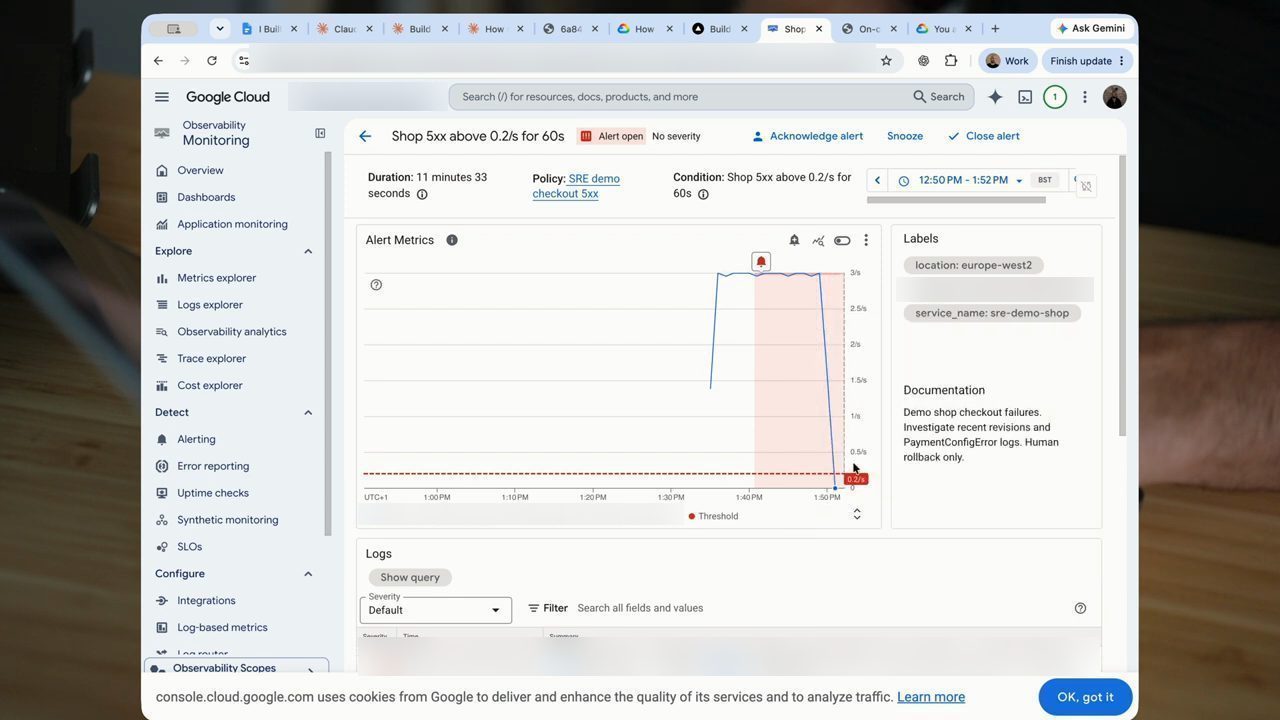Collapse the Explore section
1280x720 pixels.
(308, 251)
